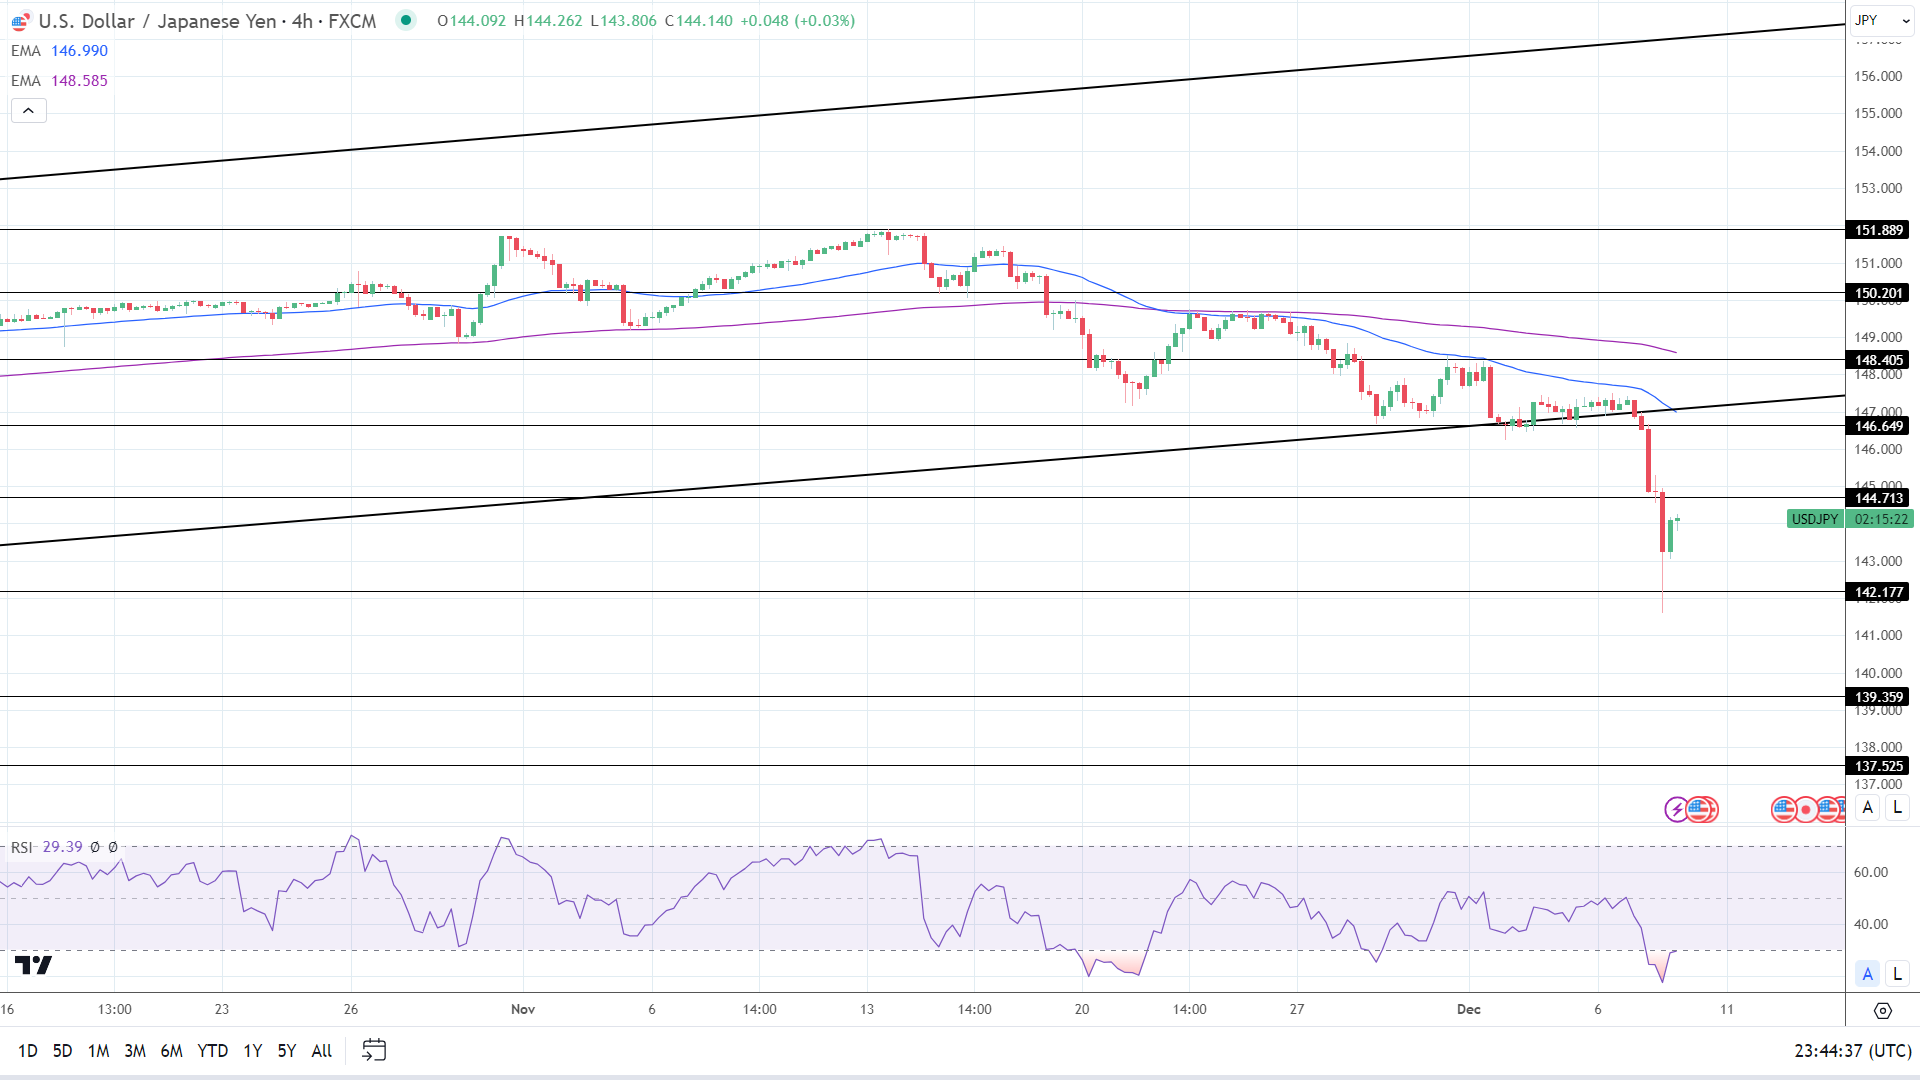1920x1080 pixels.
Task: Toggle auto scale on RSI pane
Action: click(x=1867, y=973)
